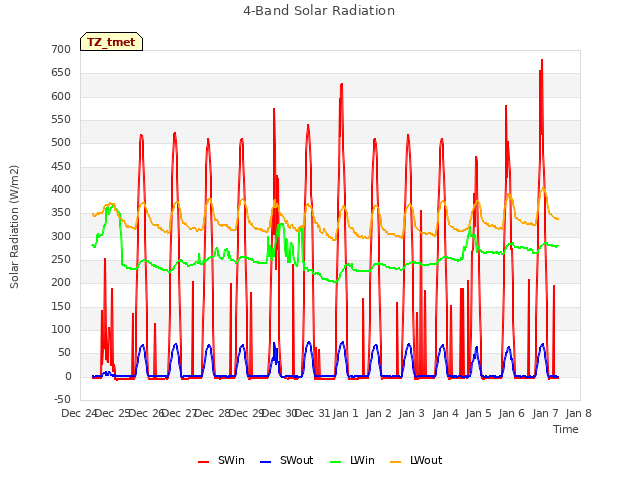Click the 200 y-axis tick label
Screen dimensions: 640x480
61,283
